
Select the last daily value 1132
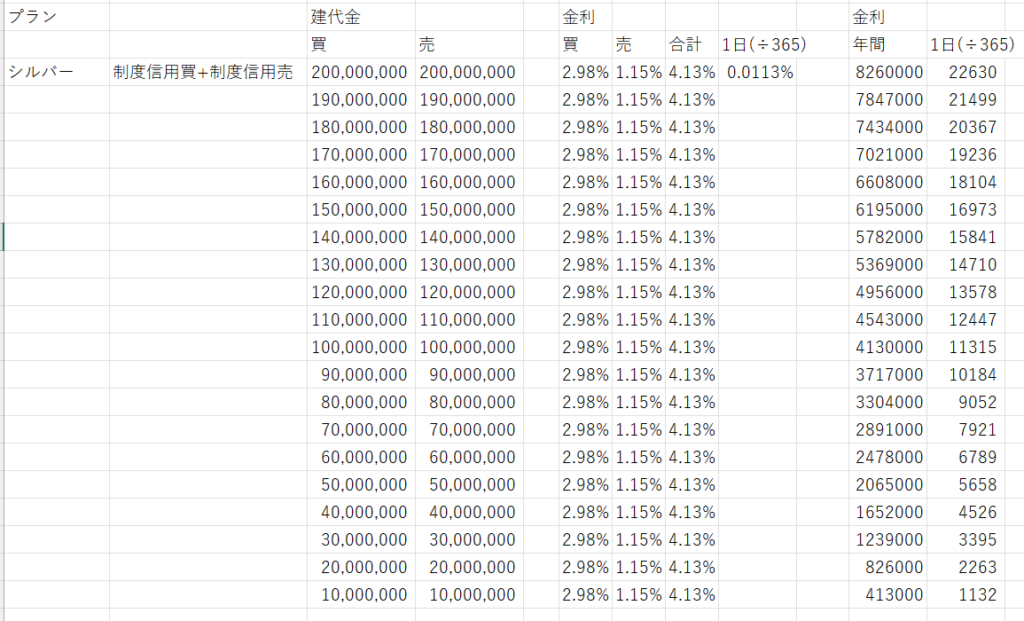coord(979,595)
